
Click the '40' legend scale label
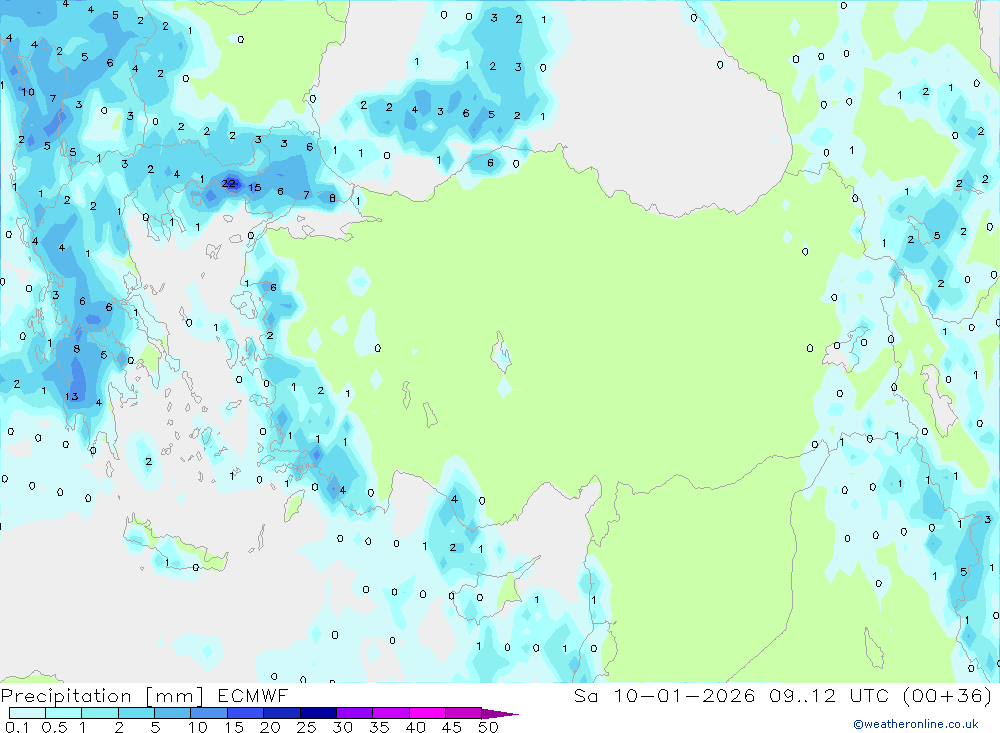[x=415, y=727]
